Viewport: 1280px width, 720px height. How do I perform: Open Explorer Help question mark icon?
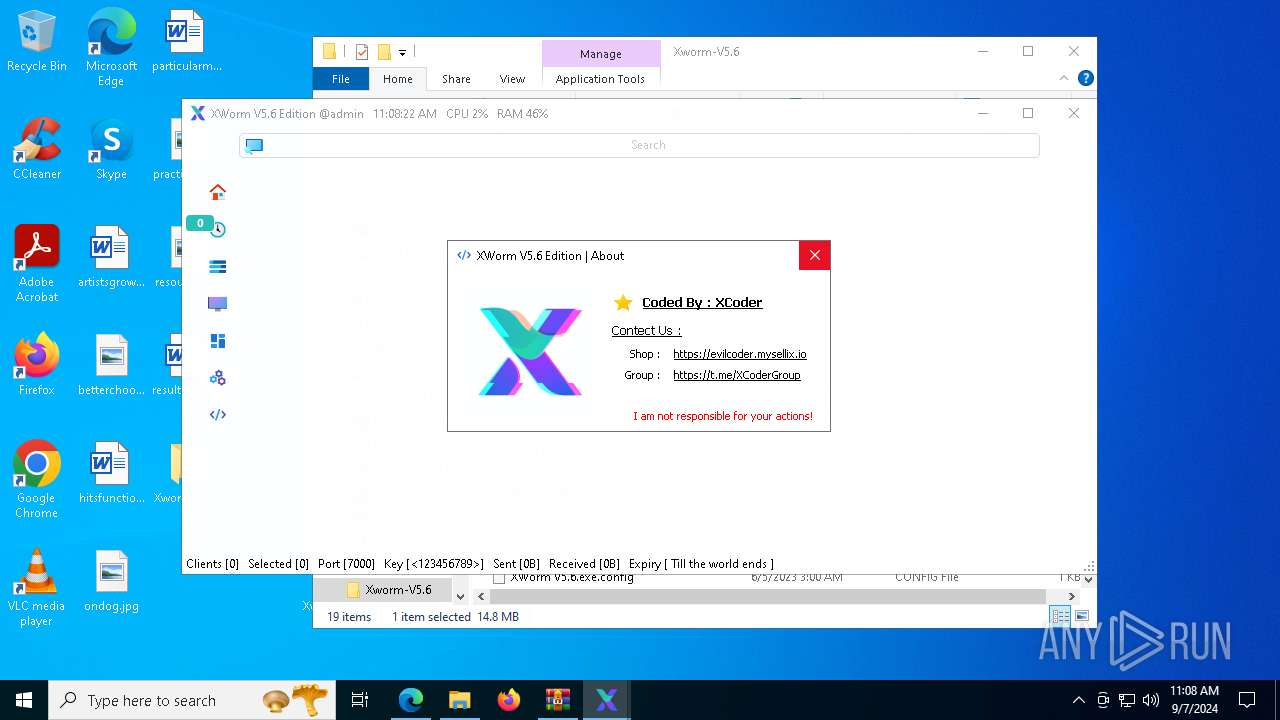point(1085,78)
